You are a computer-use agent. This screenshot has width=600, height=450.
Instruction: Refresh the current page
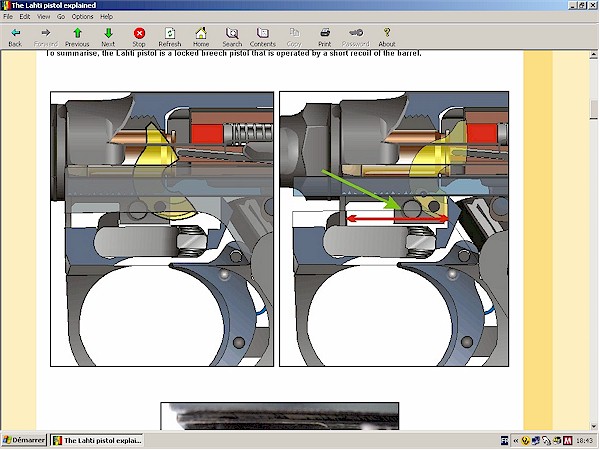point(170,37)
